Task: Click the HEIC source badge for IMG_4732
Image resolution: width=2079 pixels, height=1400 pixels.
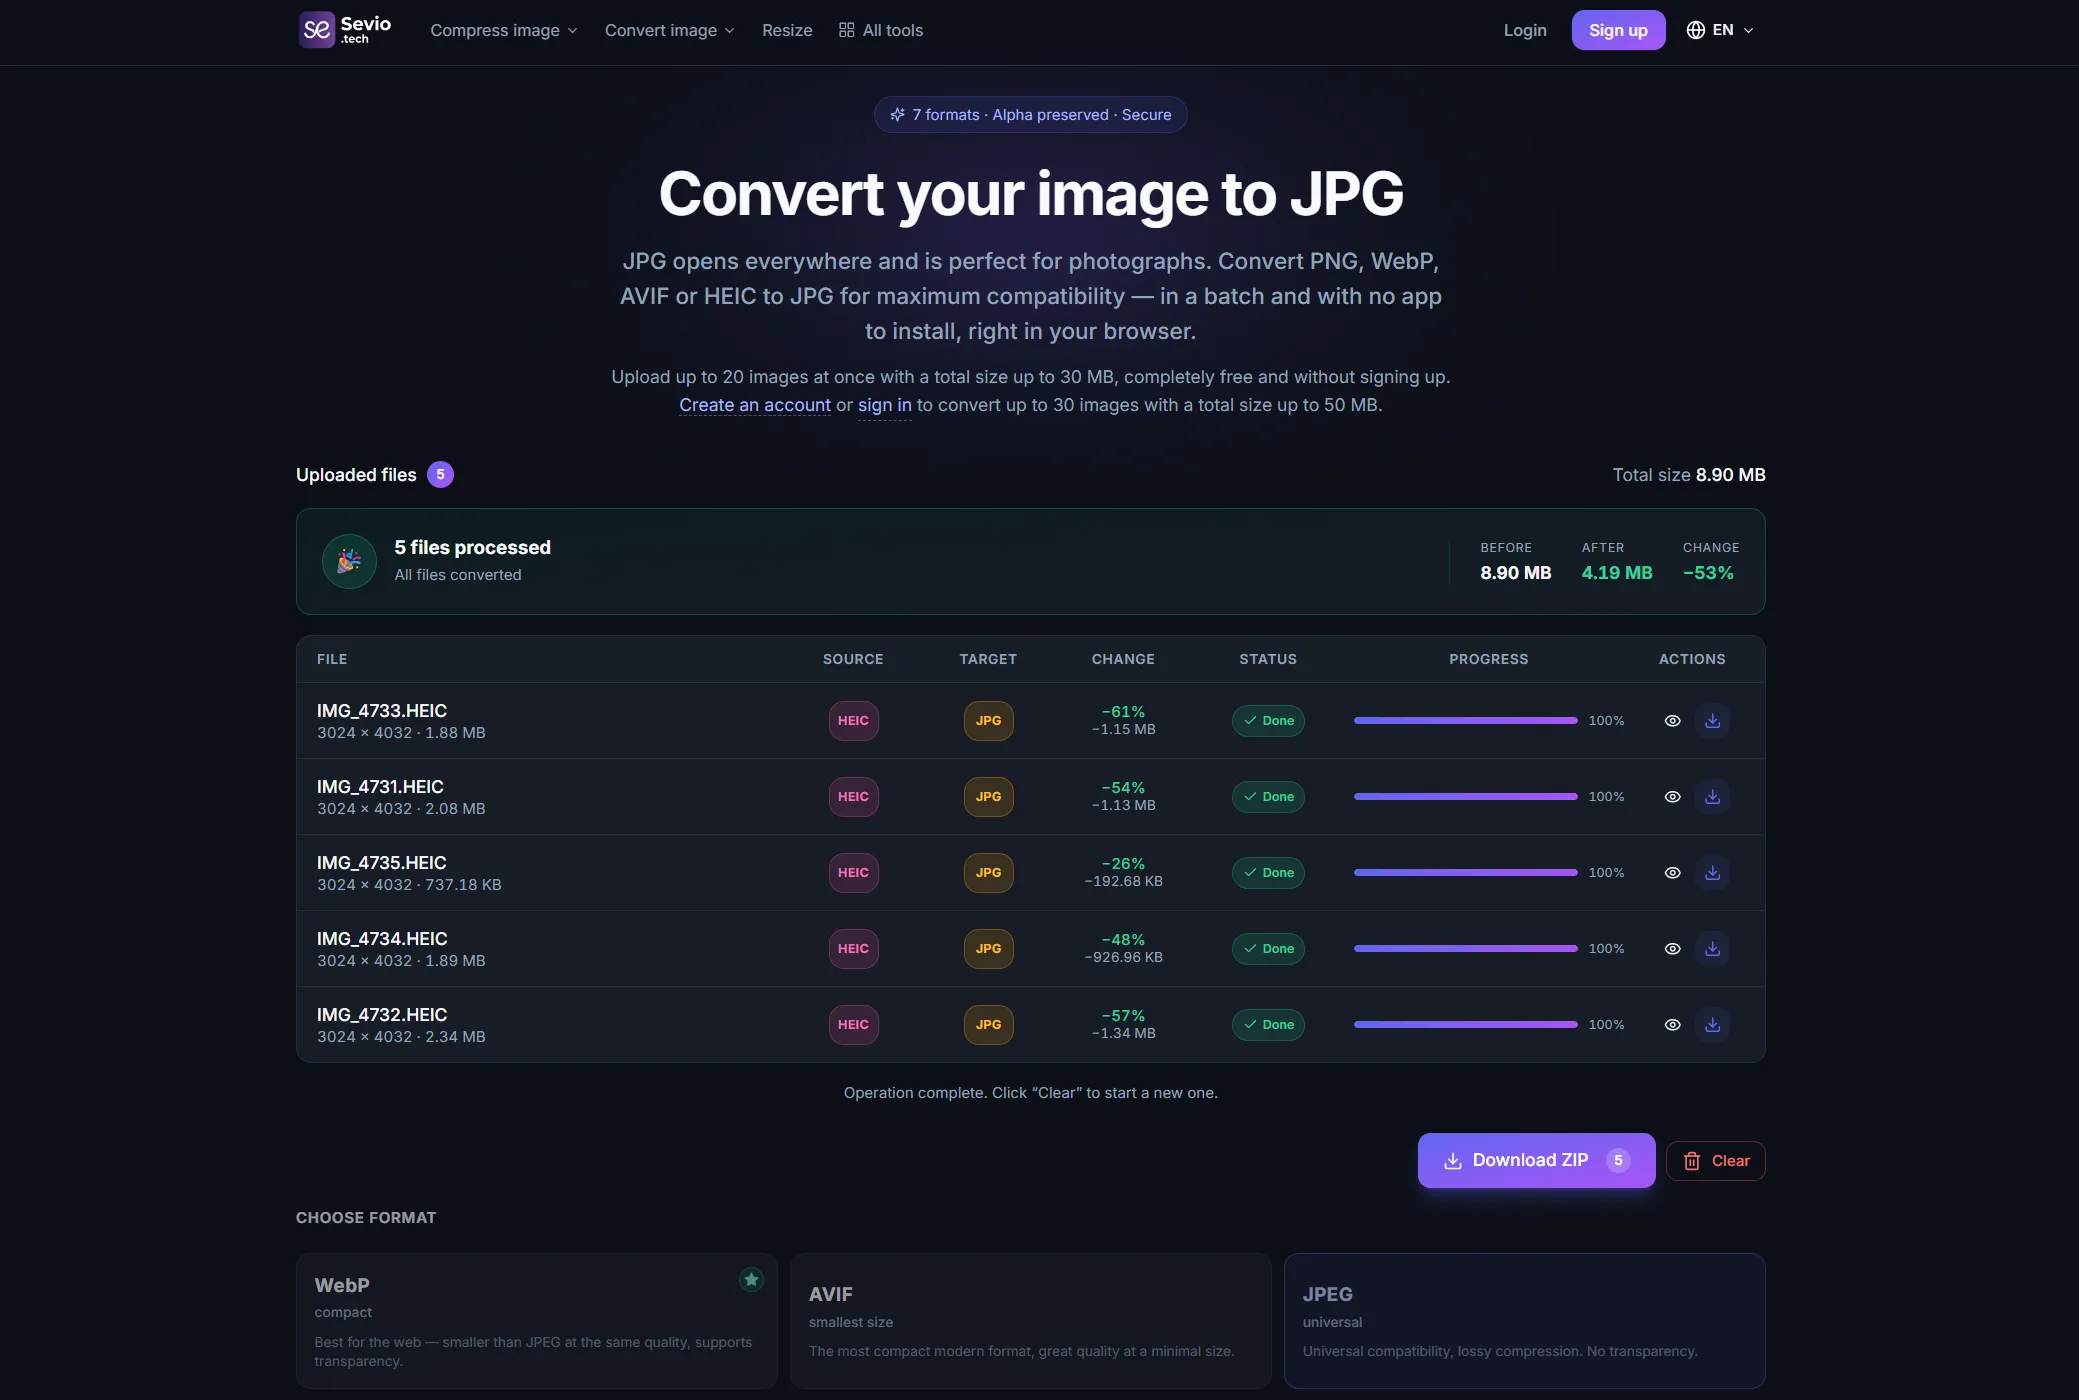Action: 853,1025
